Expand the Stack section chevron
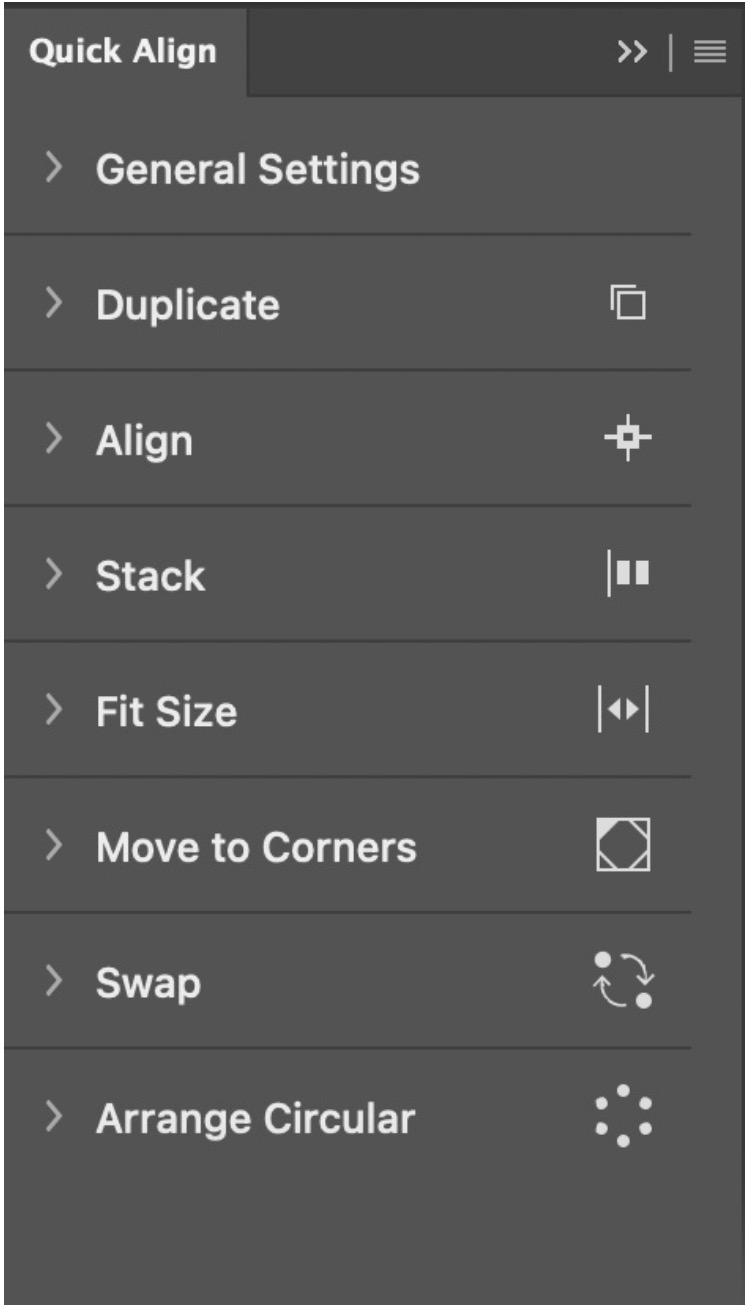 coord(54,575)
